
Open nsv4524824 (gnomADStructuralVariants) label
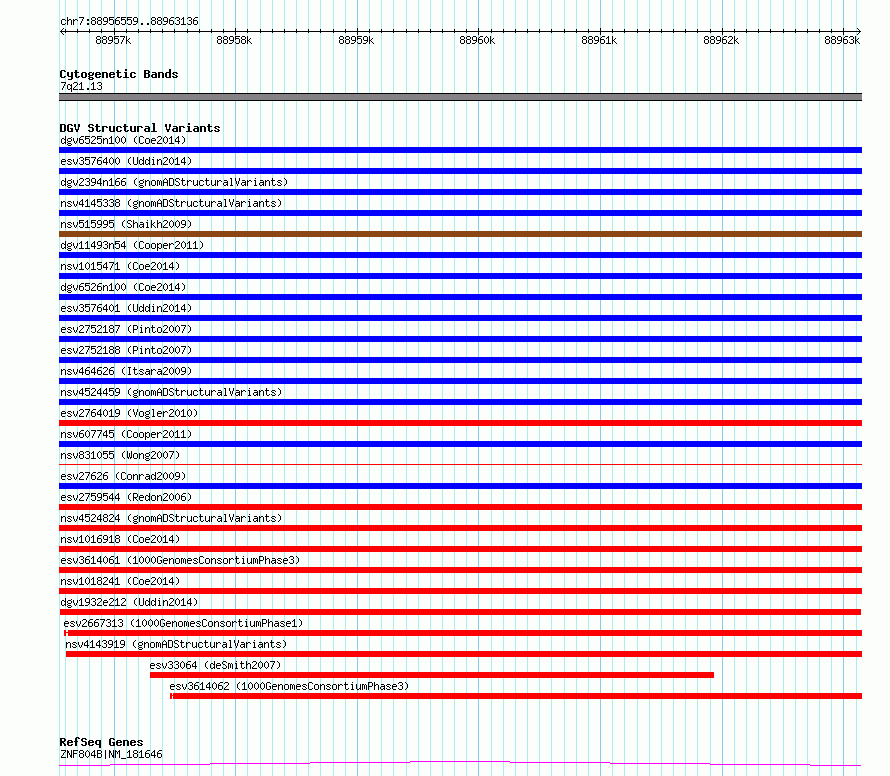coord(171,518)
